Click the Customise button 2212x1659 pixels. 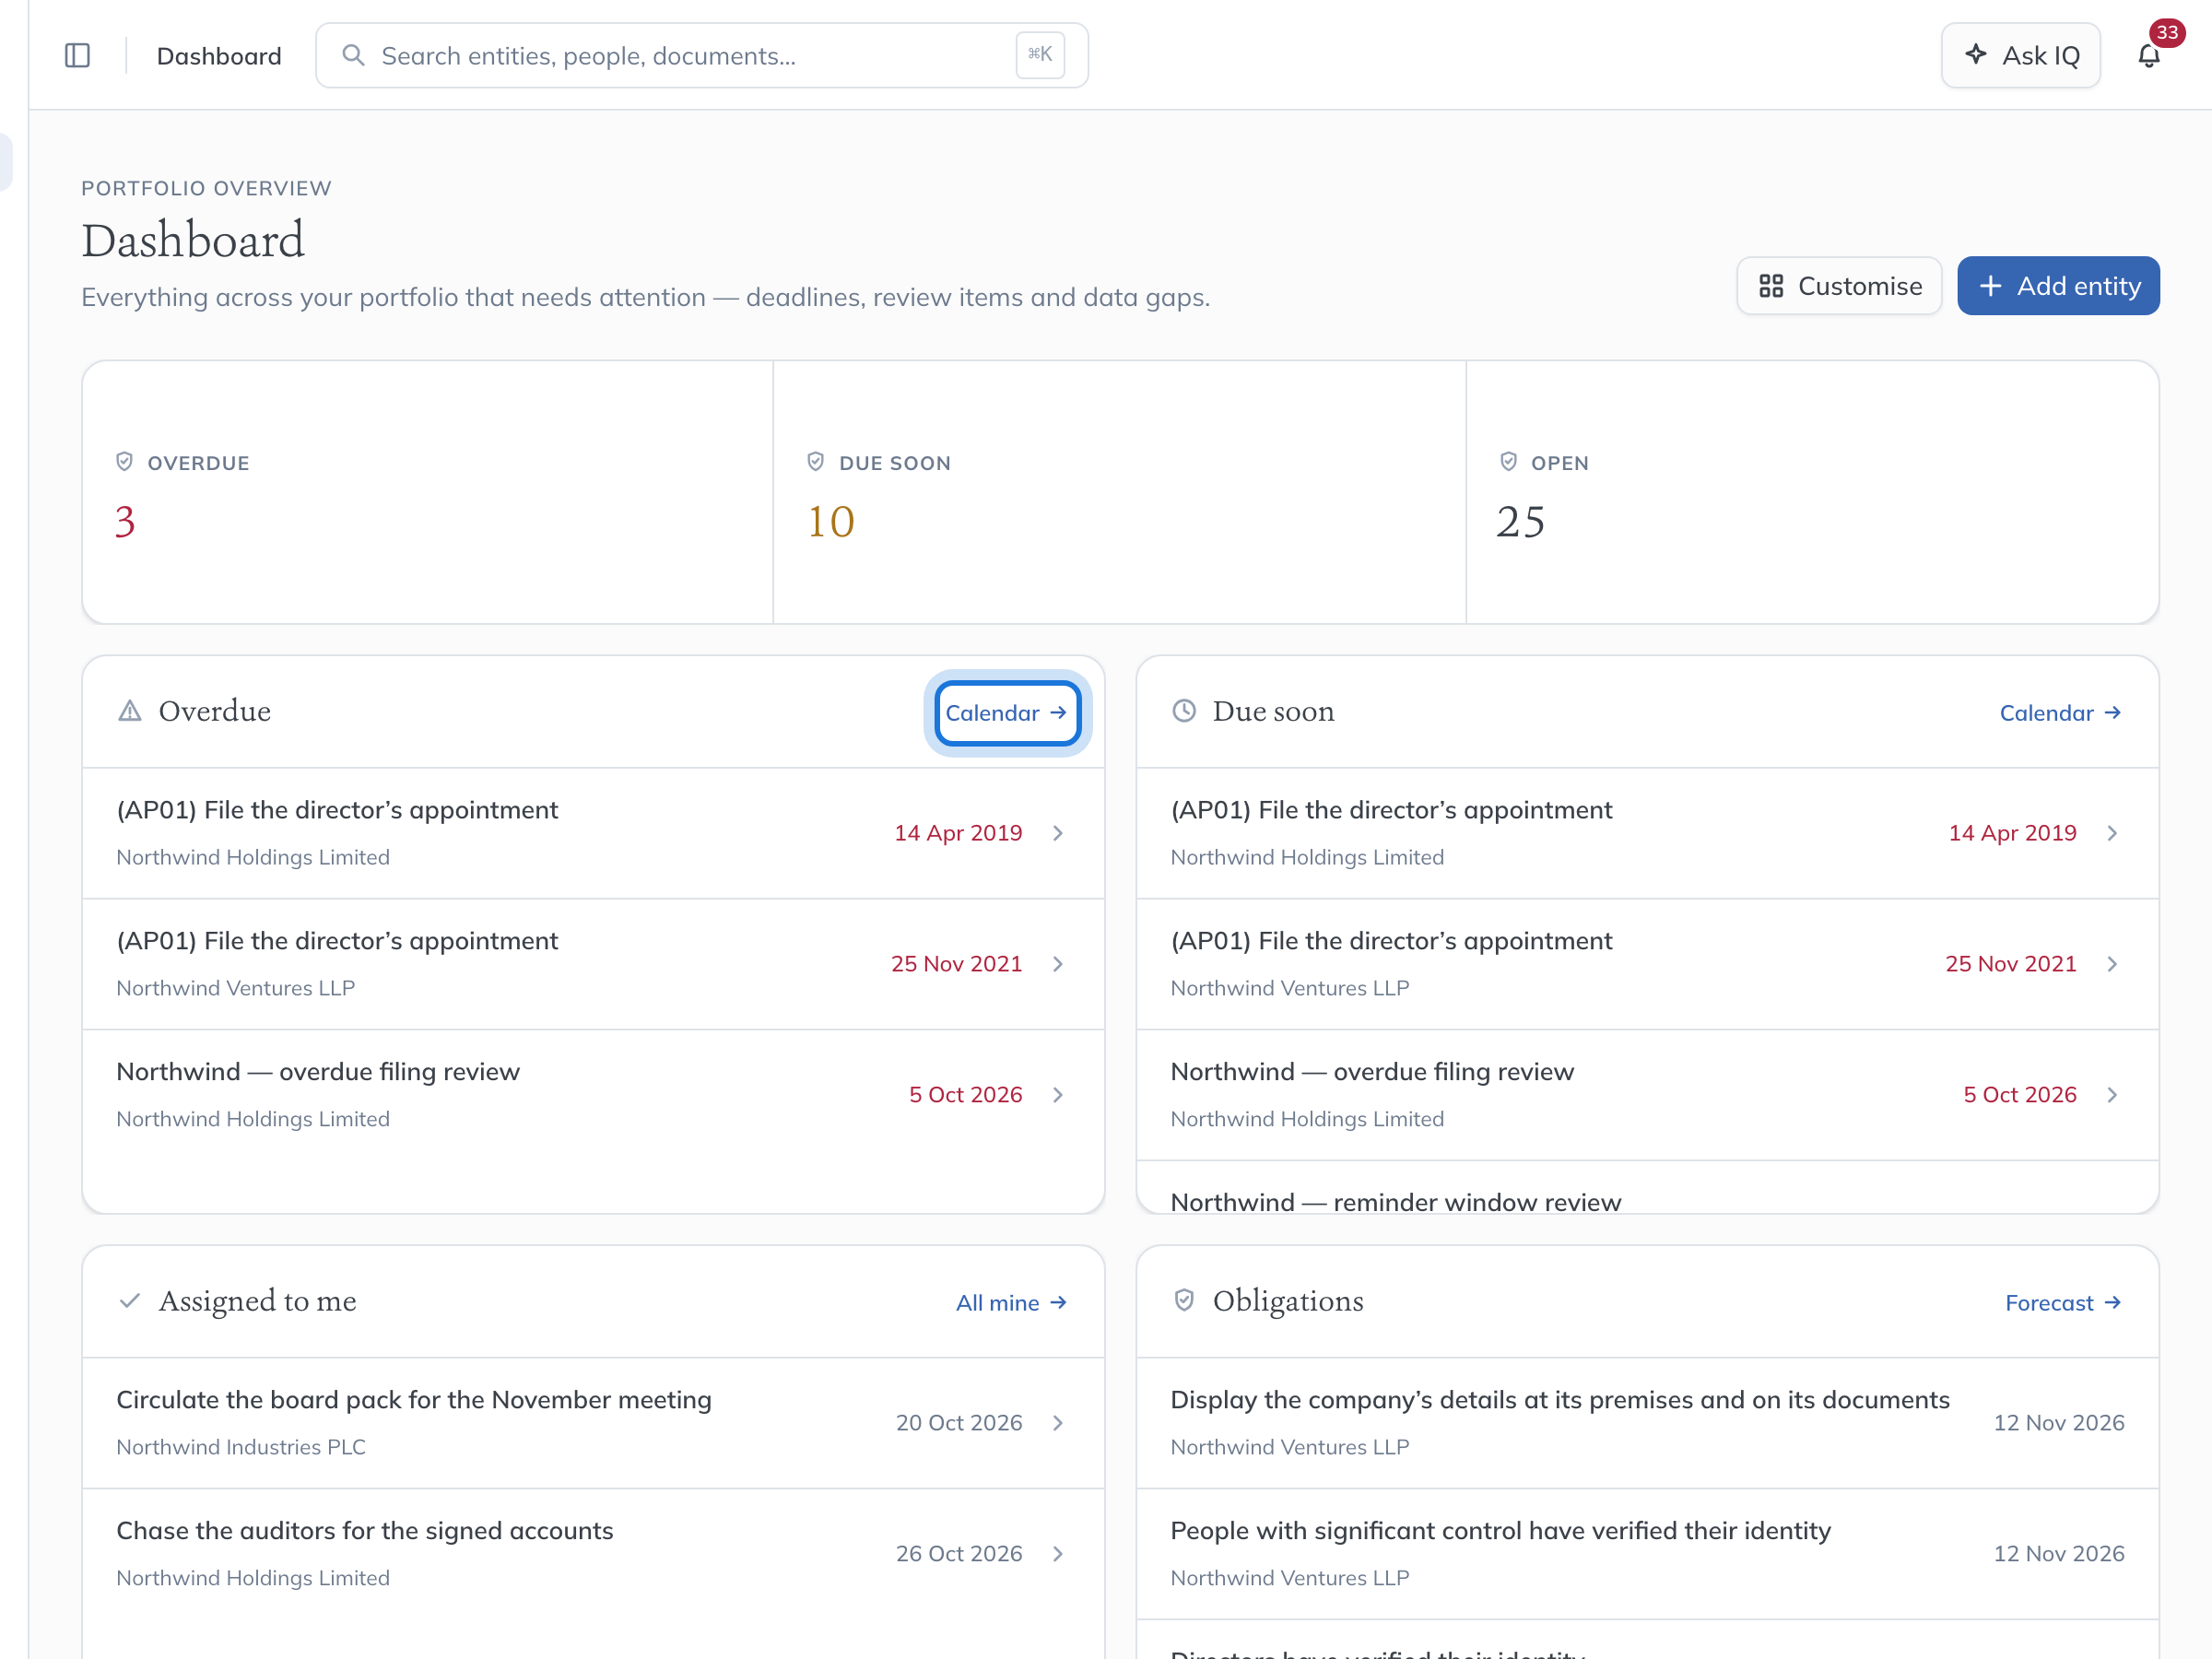1840,286
